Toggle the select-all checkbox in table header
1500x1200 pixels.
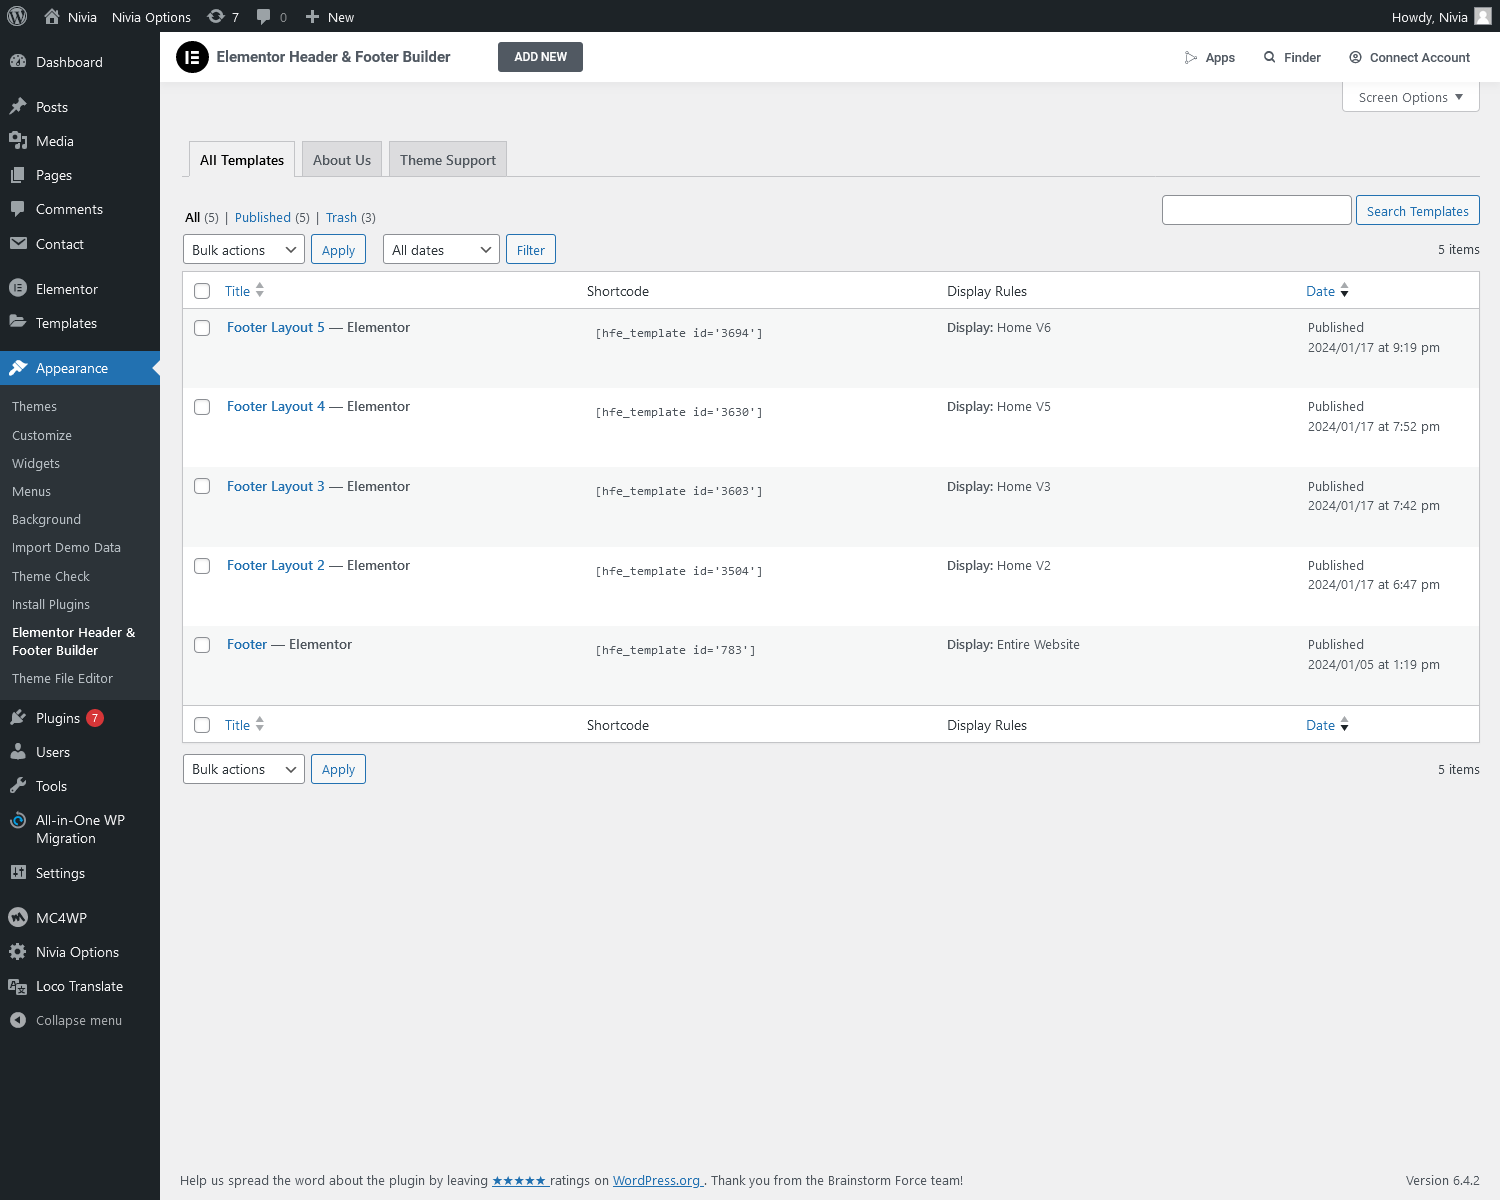[202, 291]
